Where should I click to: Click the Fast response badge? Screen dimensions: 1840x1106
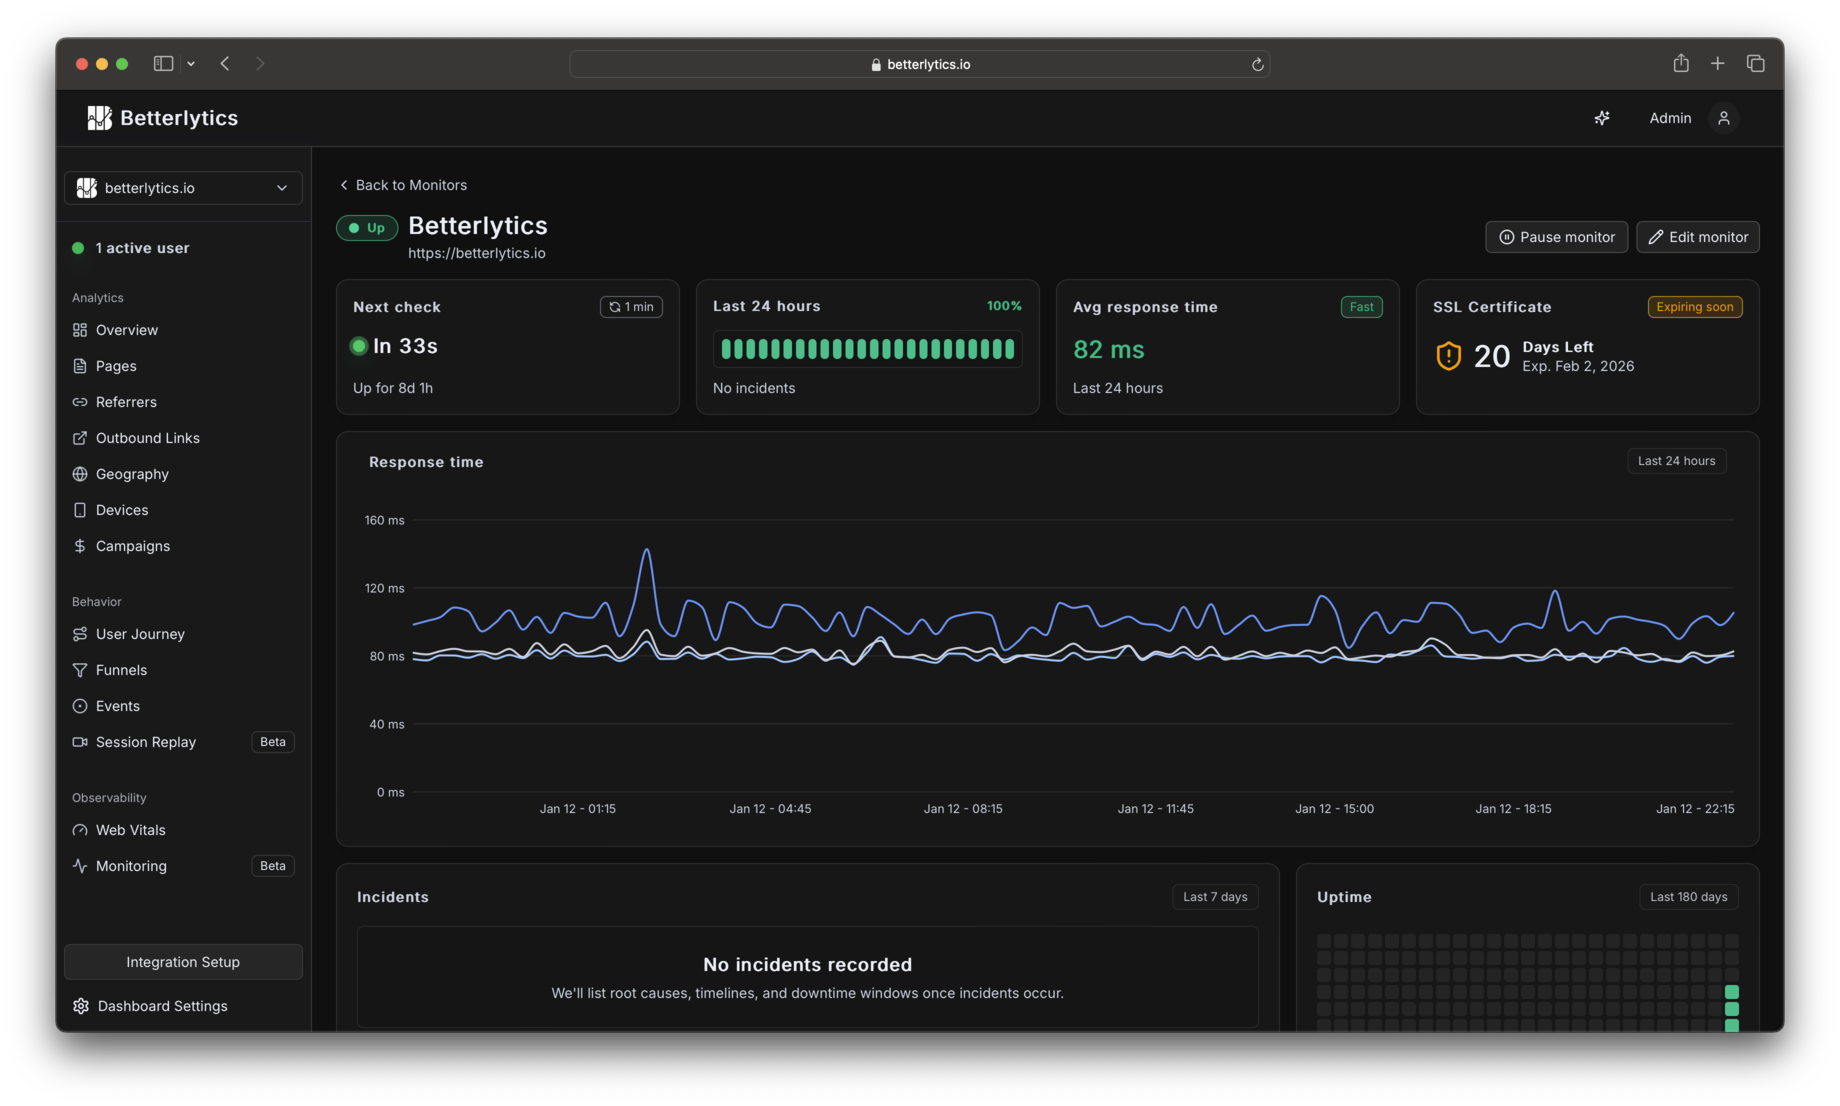tap(1362, 307)
